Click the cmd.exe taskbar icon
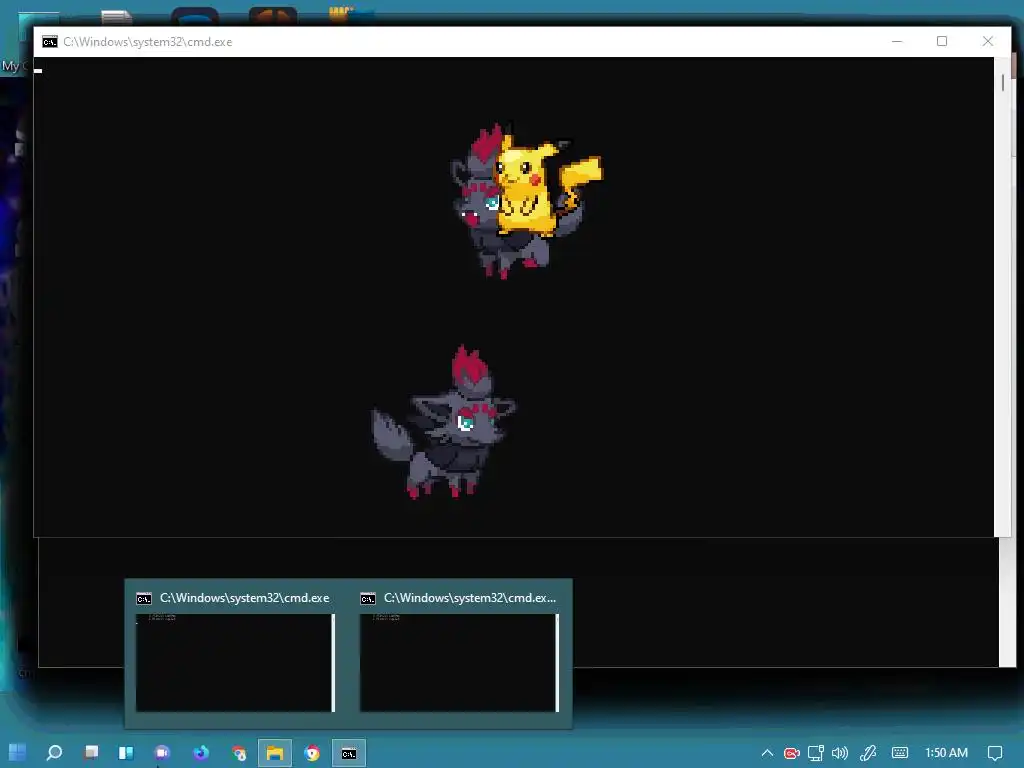1024x768 pixels. tap(349, 754)
